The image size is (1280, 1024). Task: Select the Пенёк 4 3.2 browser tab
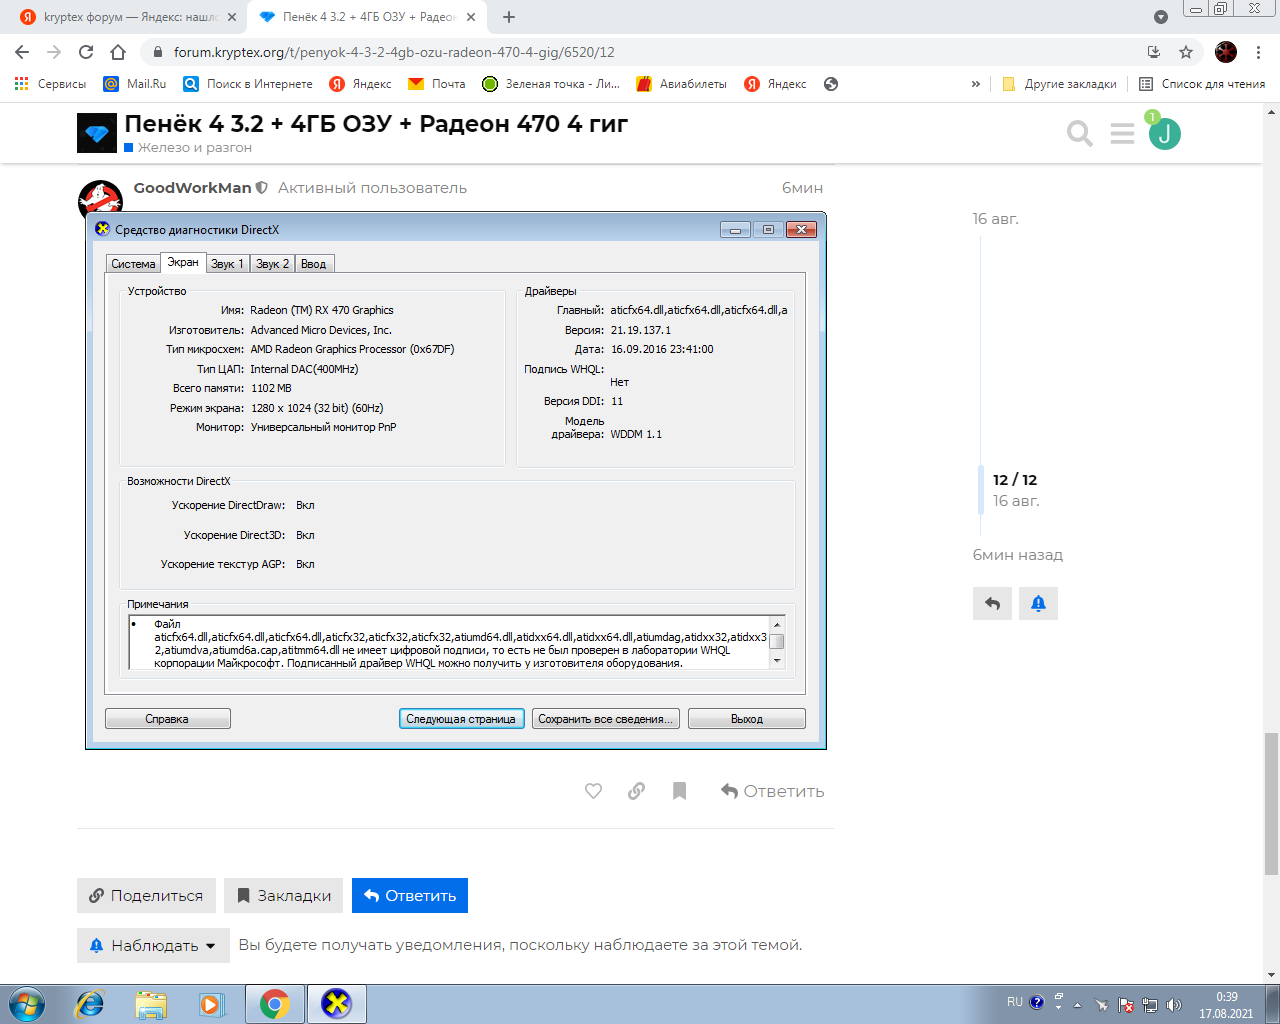366,17
